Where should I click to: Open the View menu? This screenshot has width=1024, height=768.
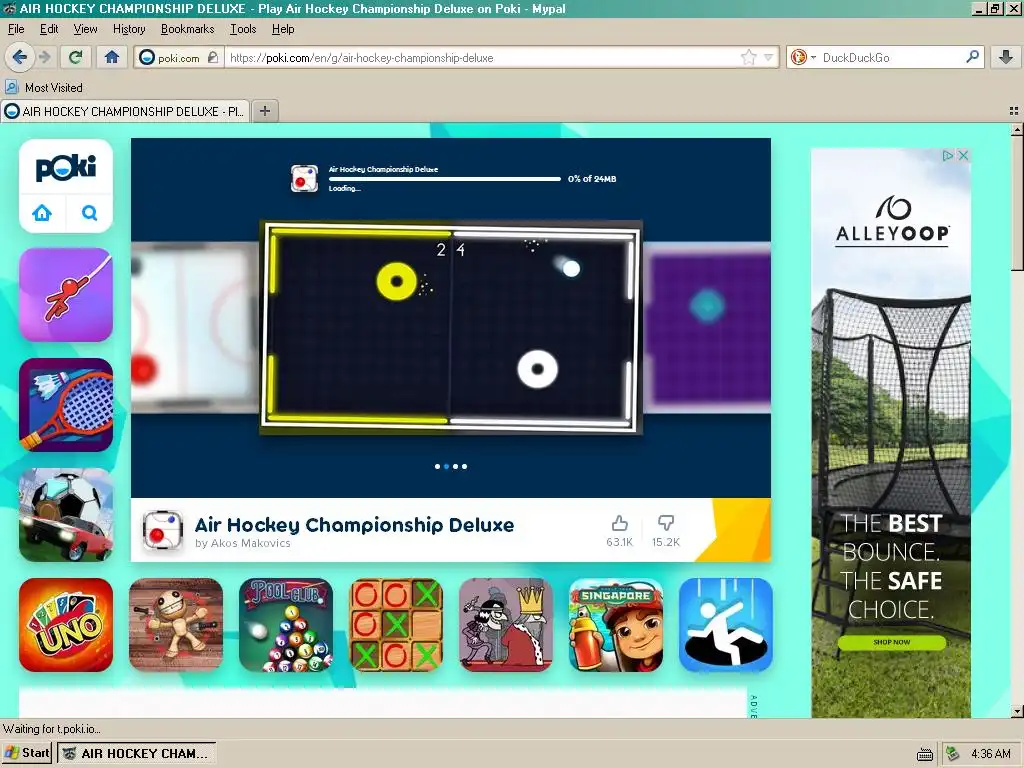pos(86,29)
